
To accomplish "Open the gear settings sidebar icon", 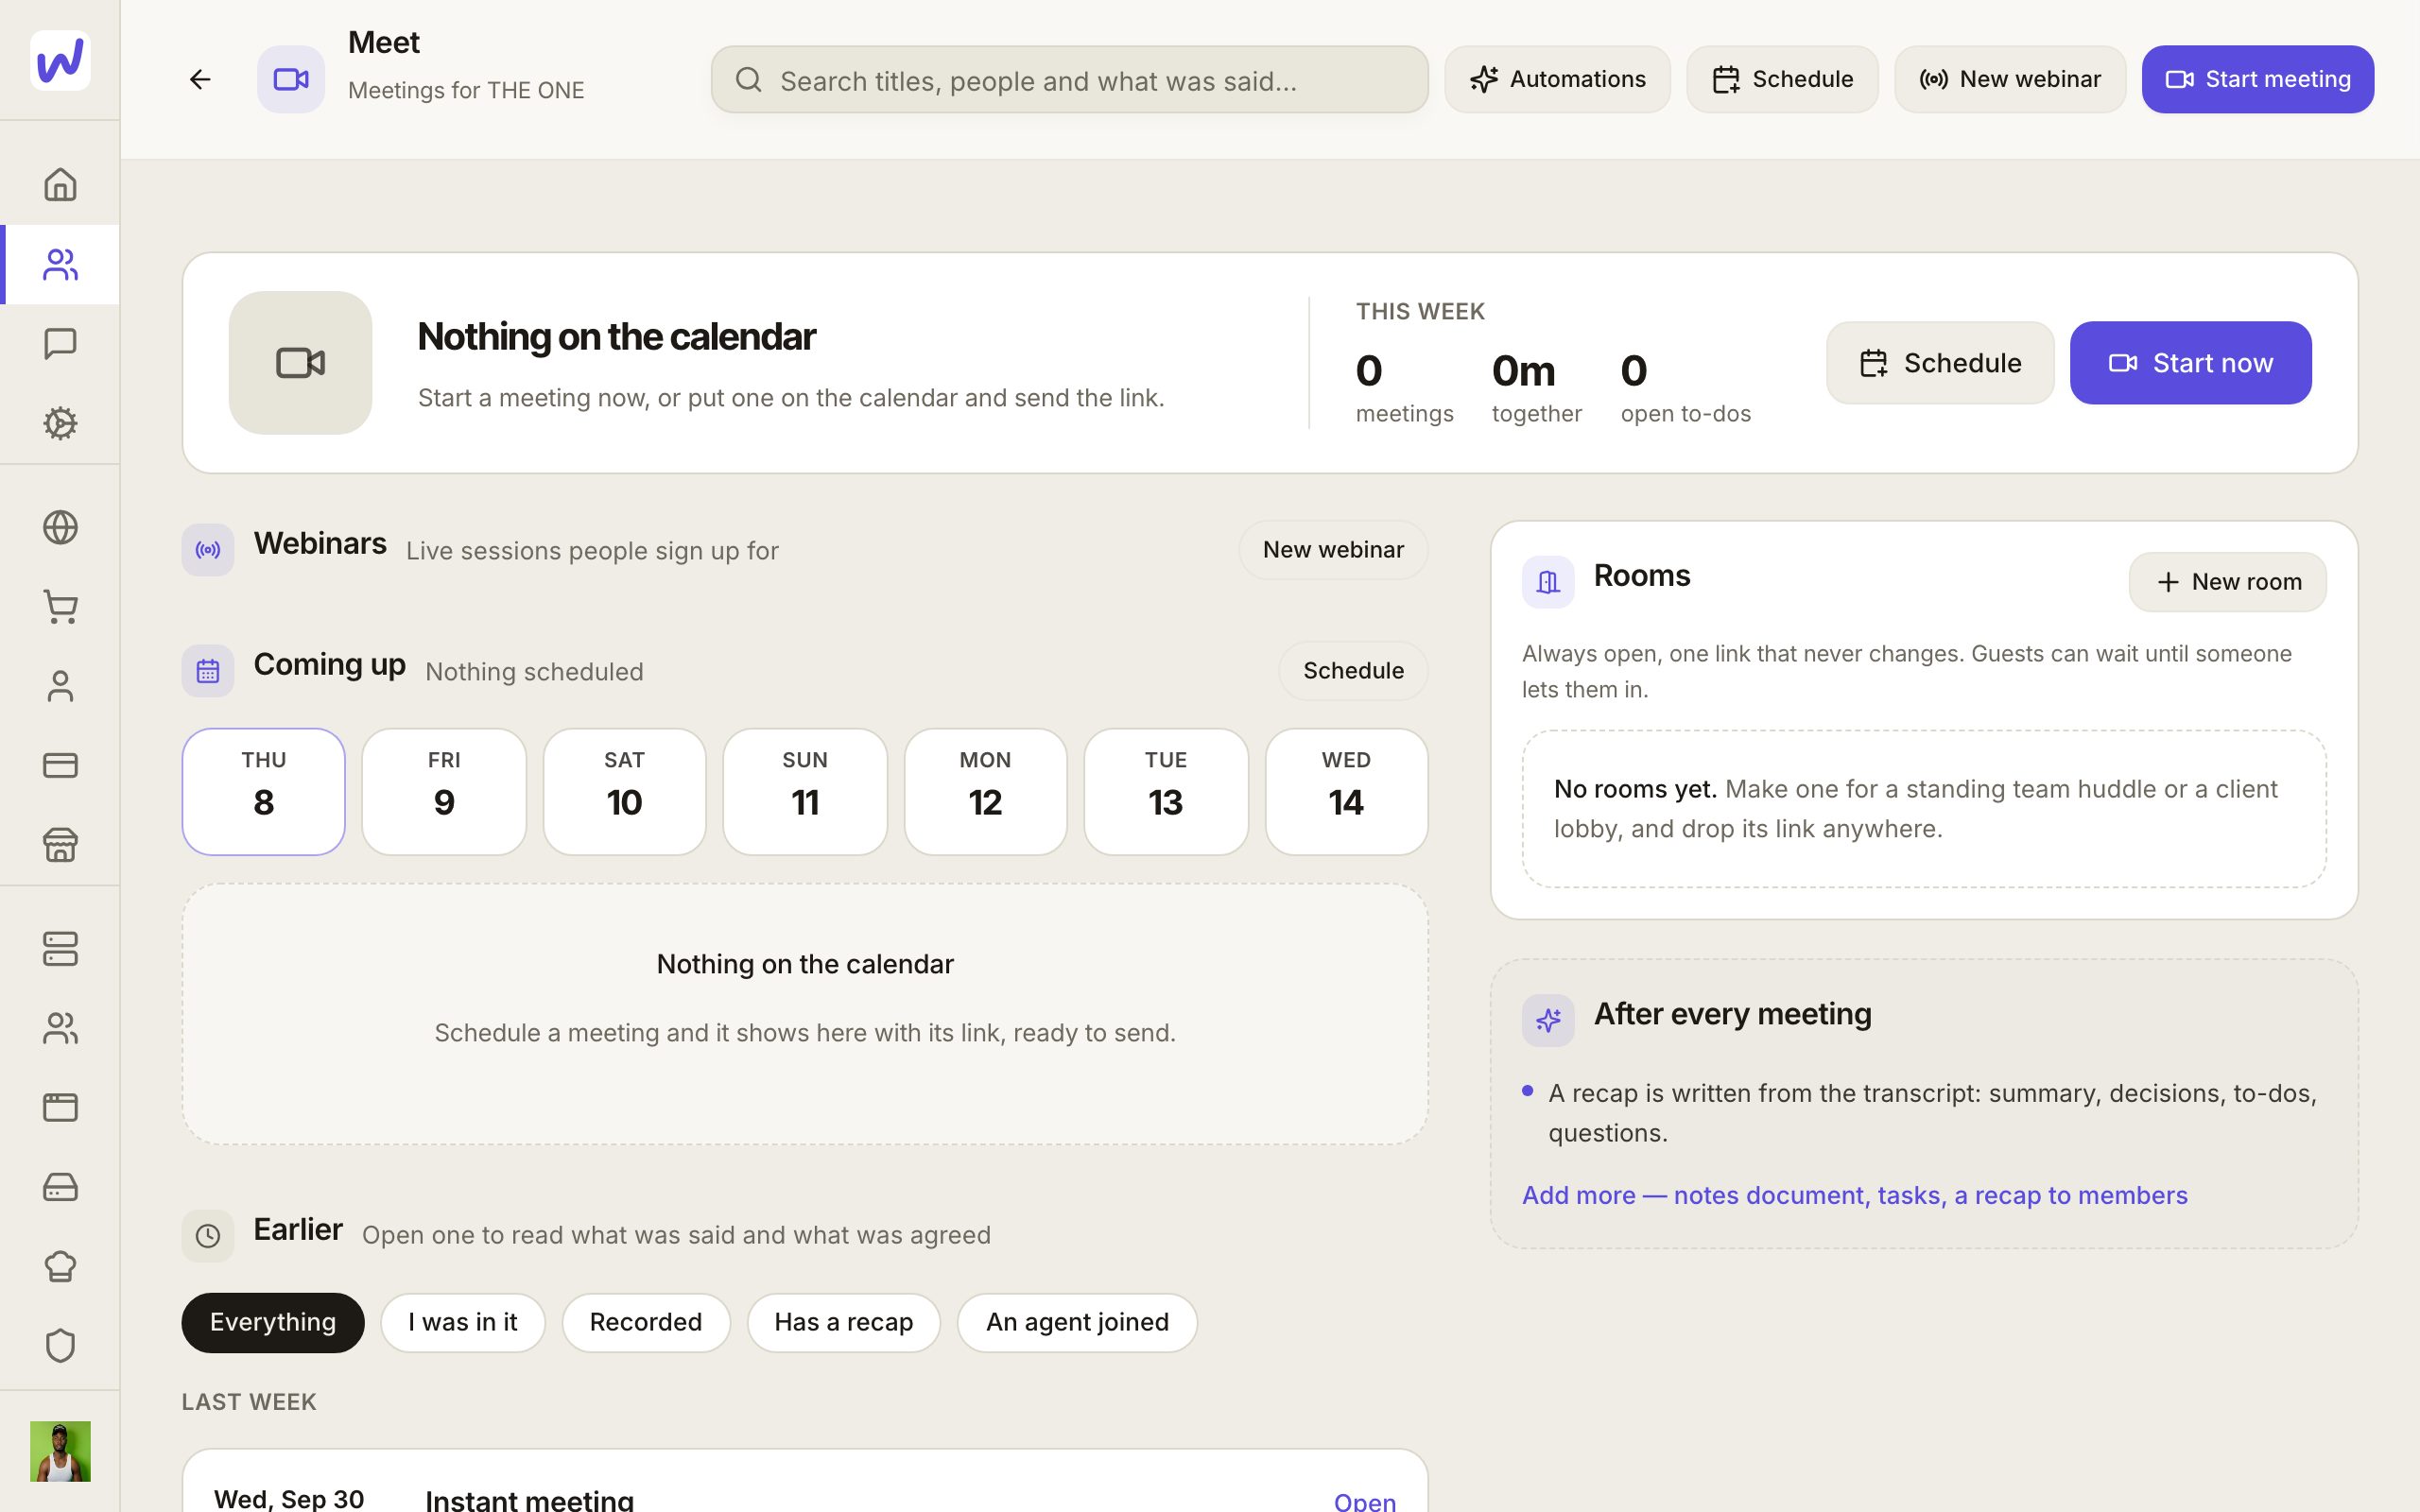I will [x=60, y=423].
